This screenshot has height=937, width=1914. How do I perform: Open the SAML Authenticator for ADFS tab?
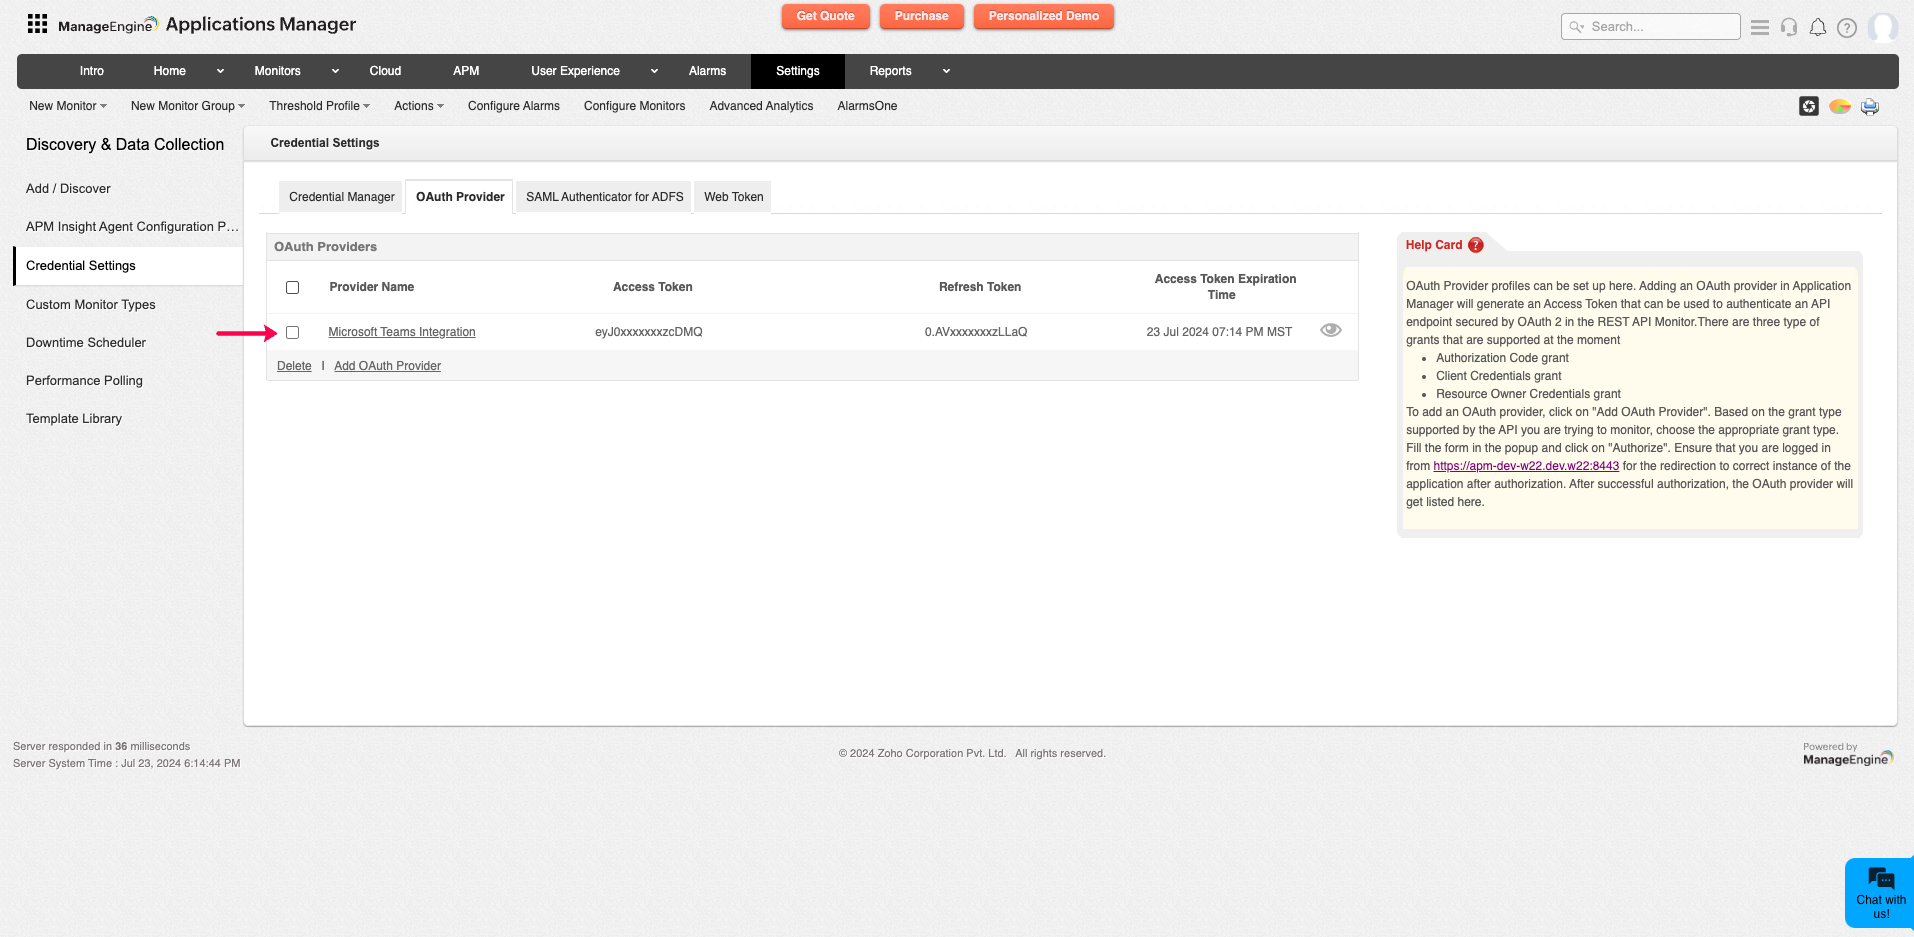605,197
